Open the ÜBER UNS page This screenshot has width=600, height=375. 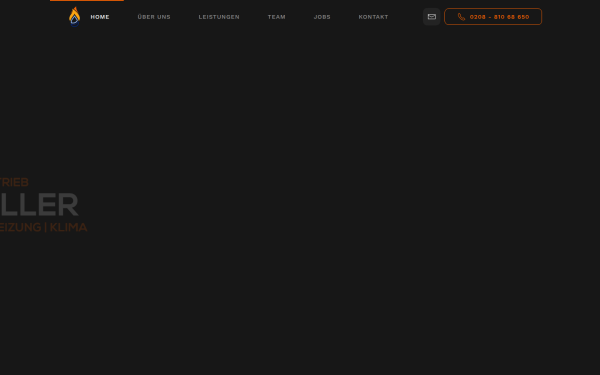(x=154, y=17)
